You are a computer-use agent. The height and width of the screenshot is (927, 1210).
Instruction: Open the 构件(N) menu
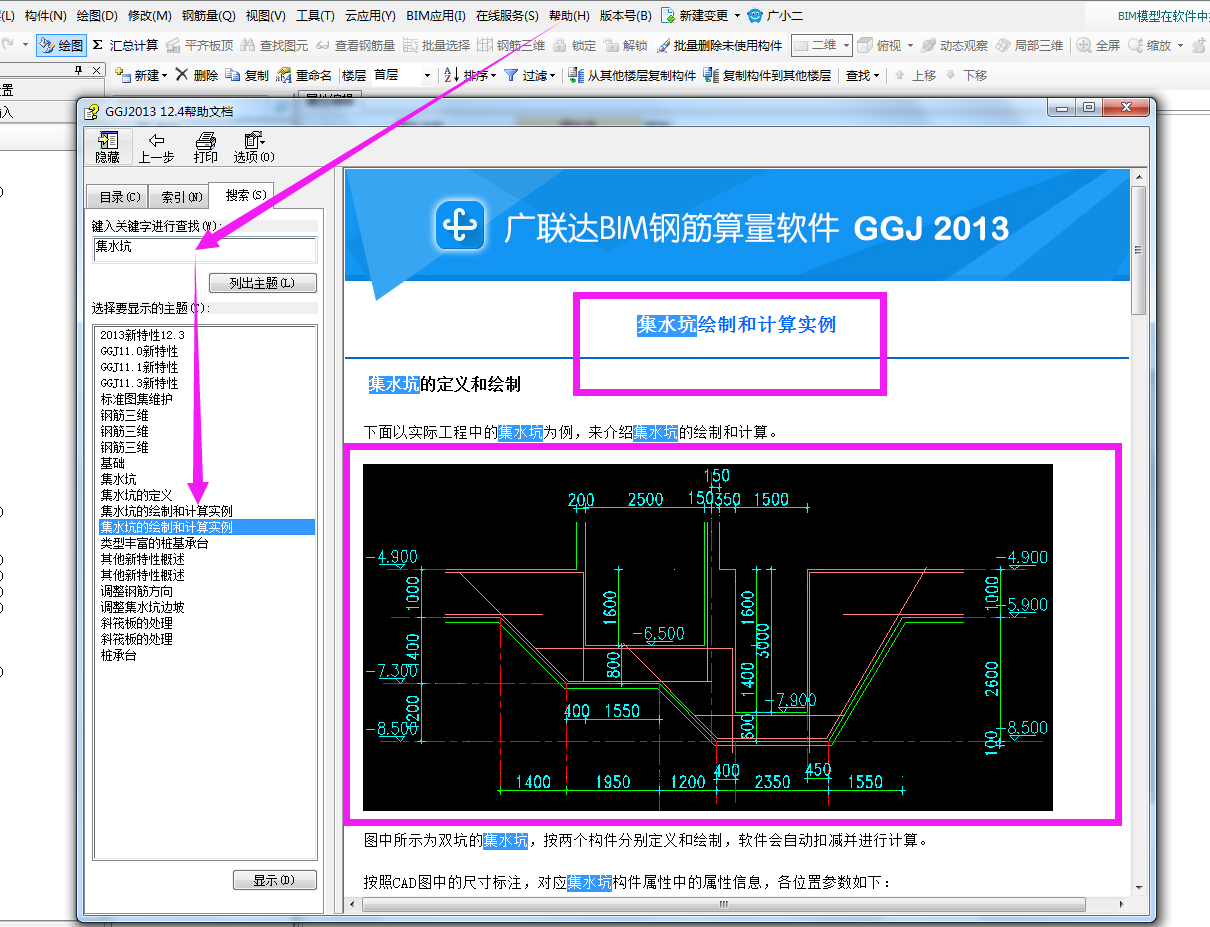coord(46,16)
